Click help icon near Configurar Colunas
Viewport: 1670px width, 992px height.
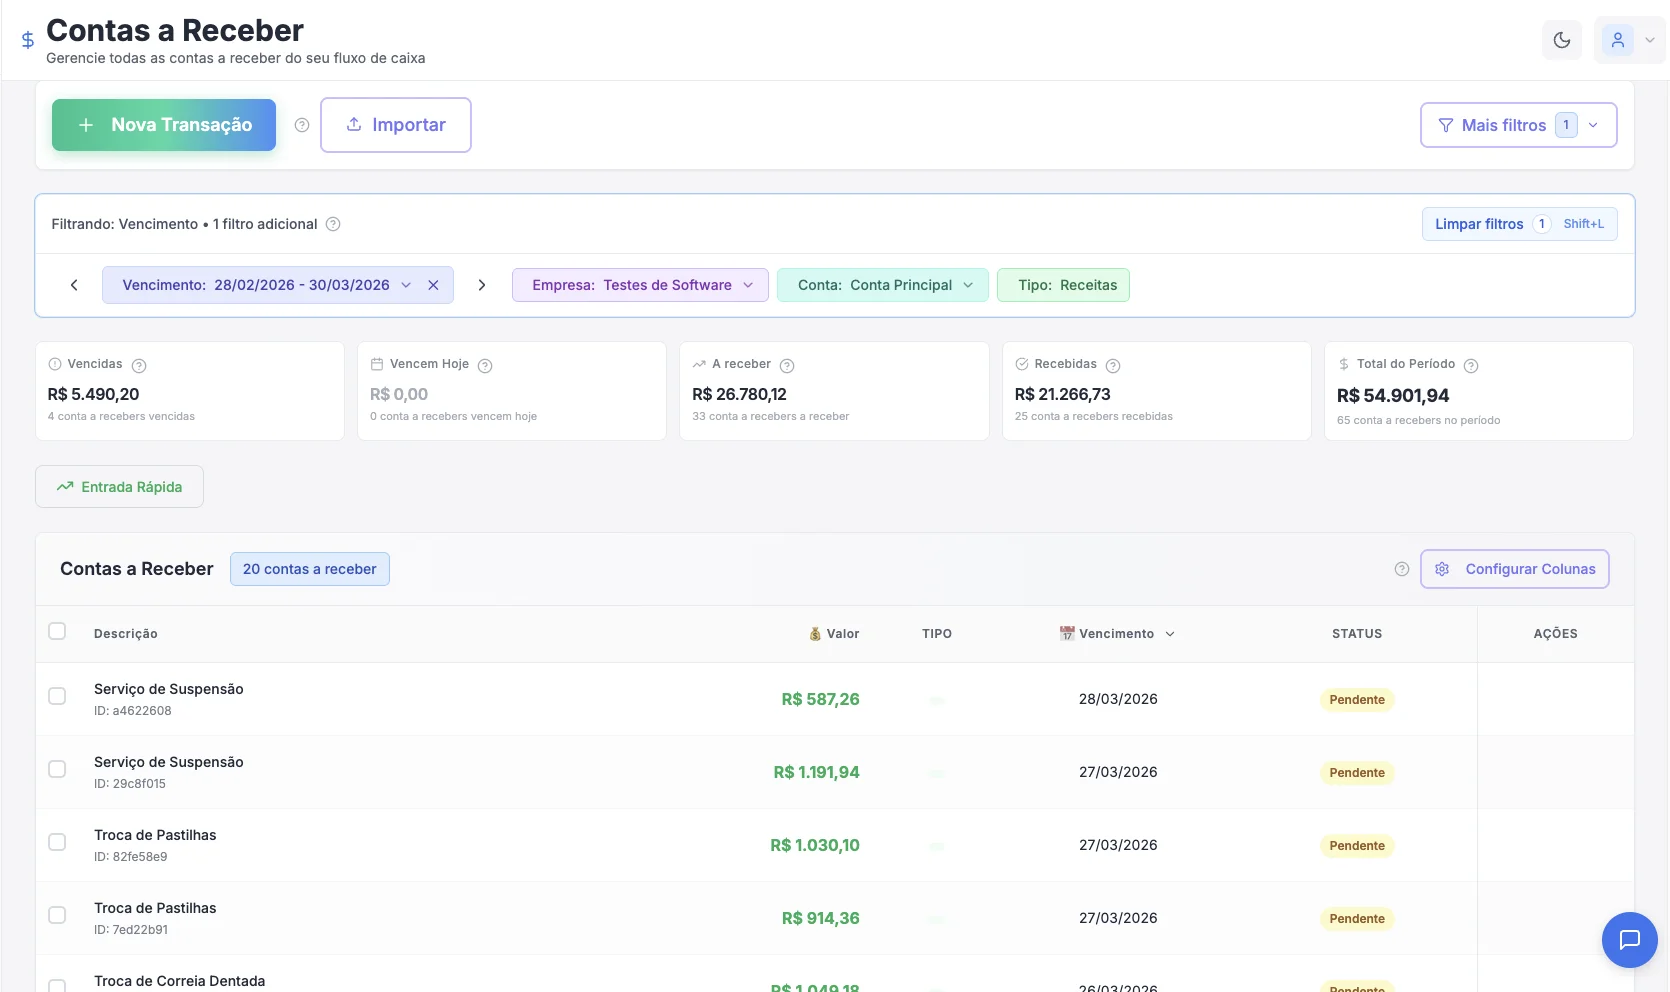(x=1401, y=569)
